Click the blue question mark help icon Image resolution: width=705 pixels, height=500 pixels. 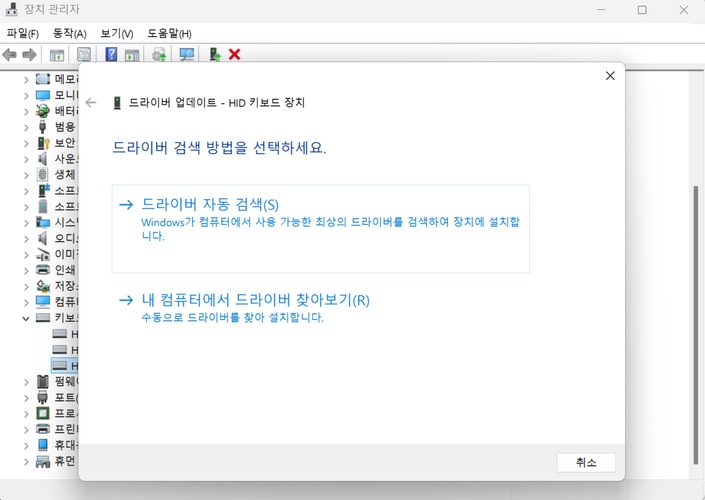(x=111, y=54)
